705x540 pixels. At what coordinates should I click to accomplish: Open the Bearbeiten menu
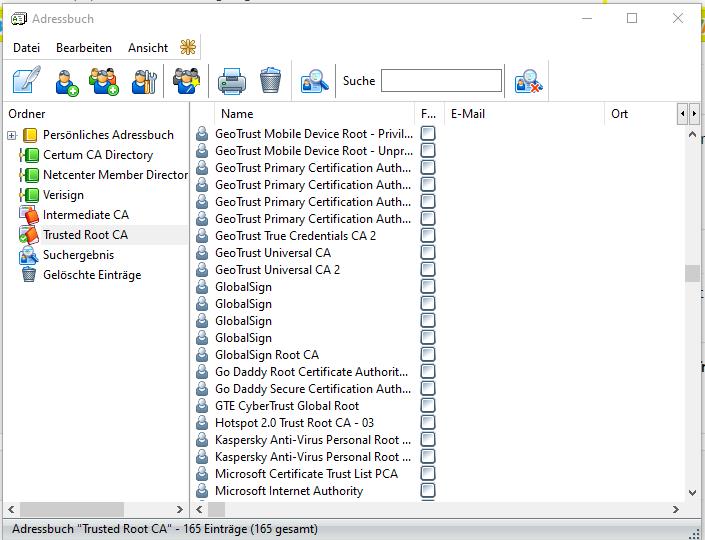(84, 48)
